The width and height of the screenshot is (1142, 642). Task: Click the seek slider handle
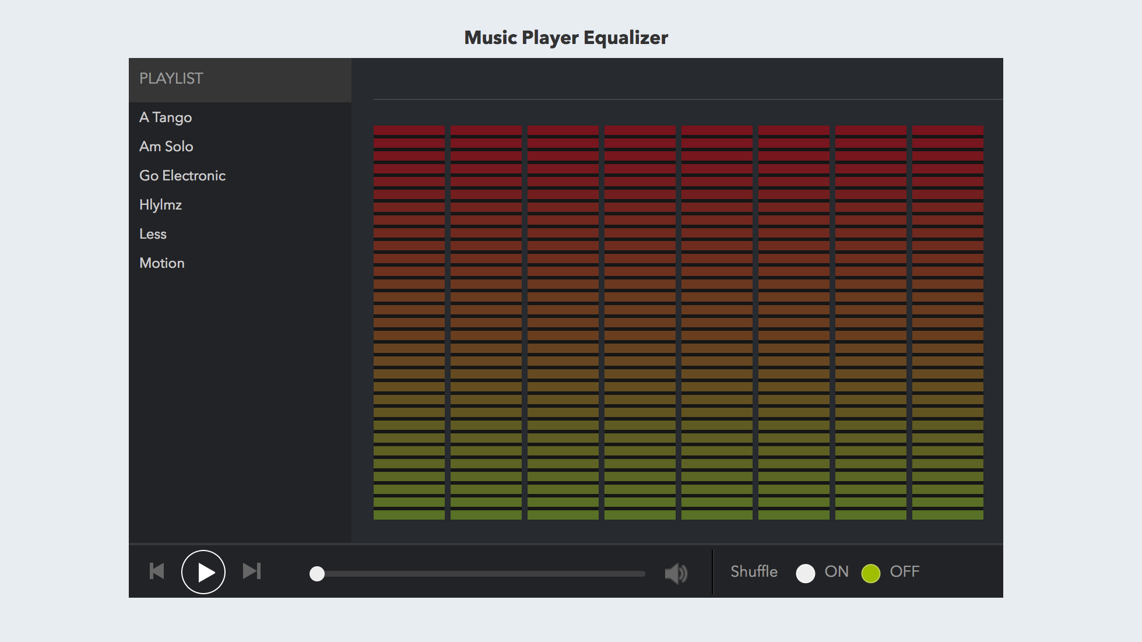click(317, 574)
